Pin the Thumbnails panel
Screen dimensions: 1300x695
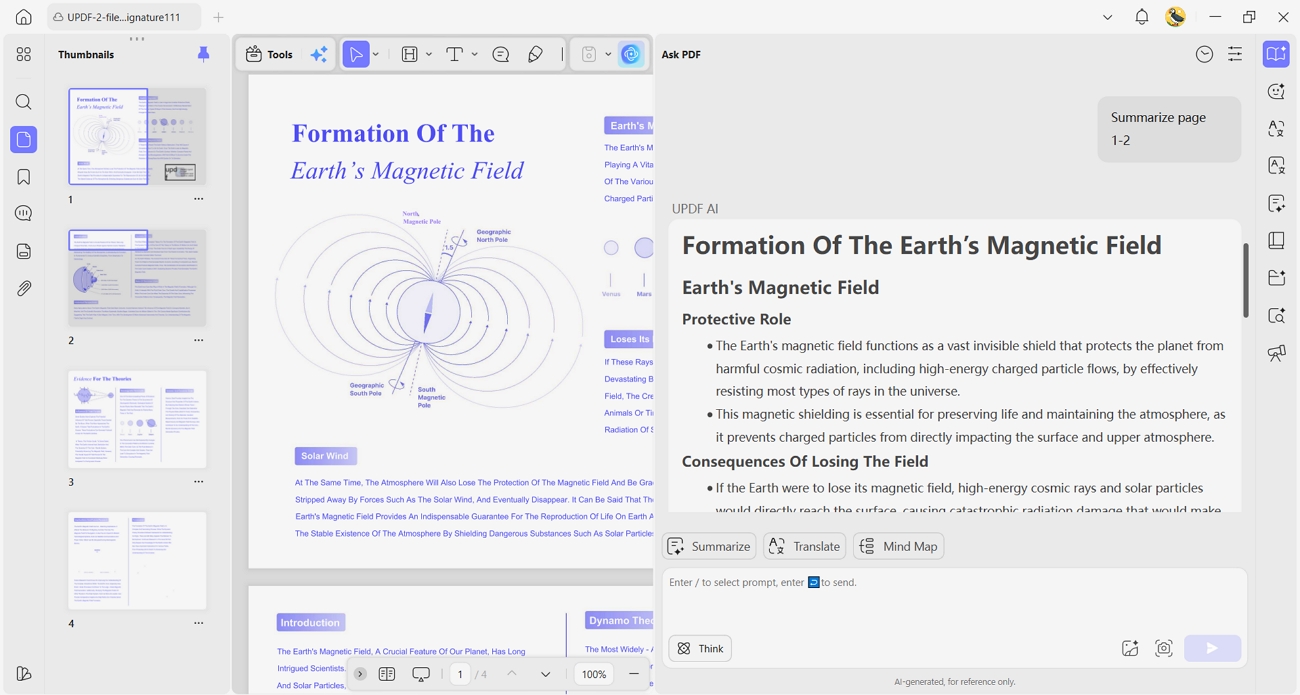pyautogui.click(x=204, y=54)
